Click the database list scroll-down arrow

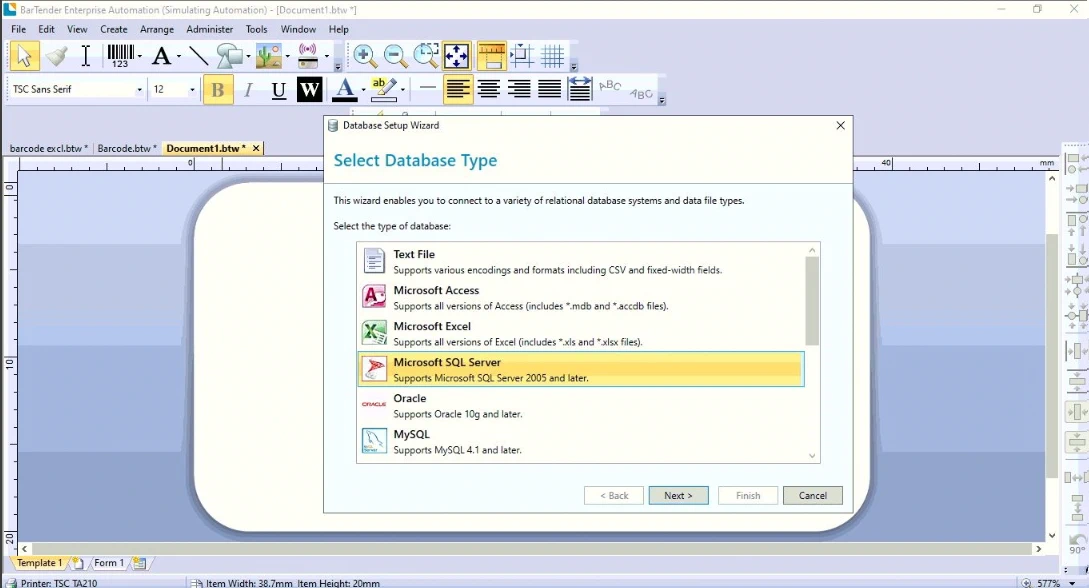point(812,456)
